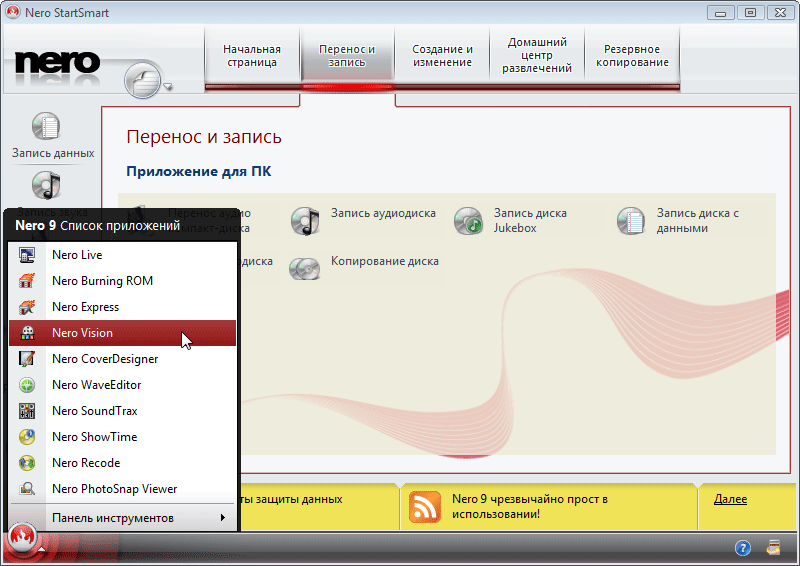Click the Nero Express icon

click(x=27, y=307)
